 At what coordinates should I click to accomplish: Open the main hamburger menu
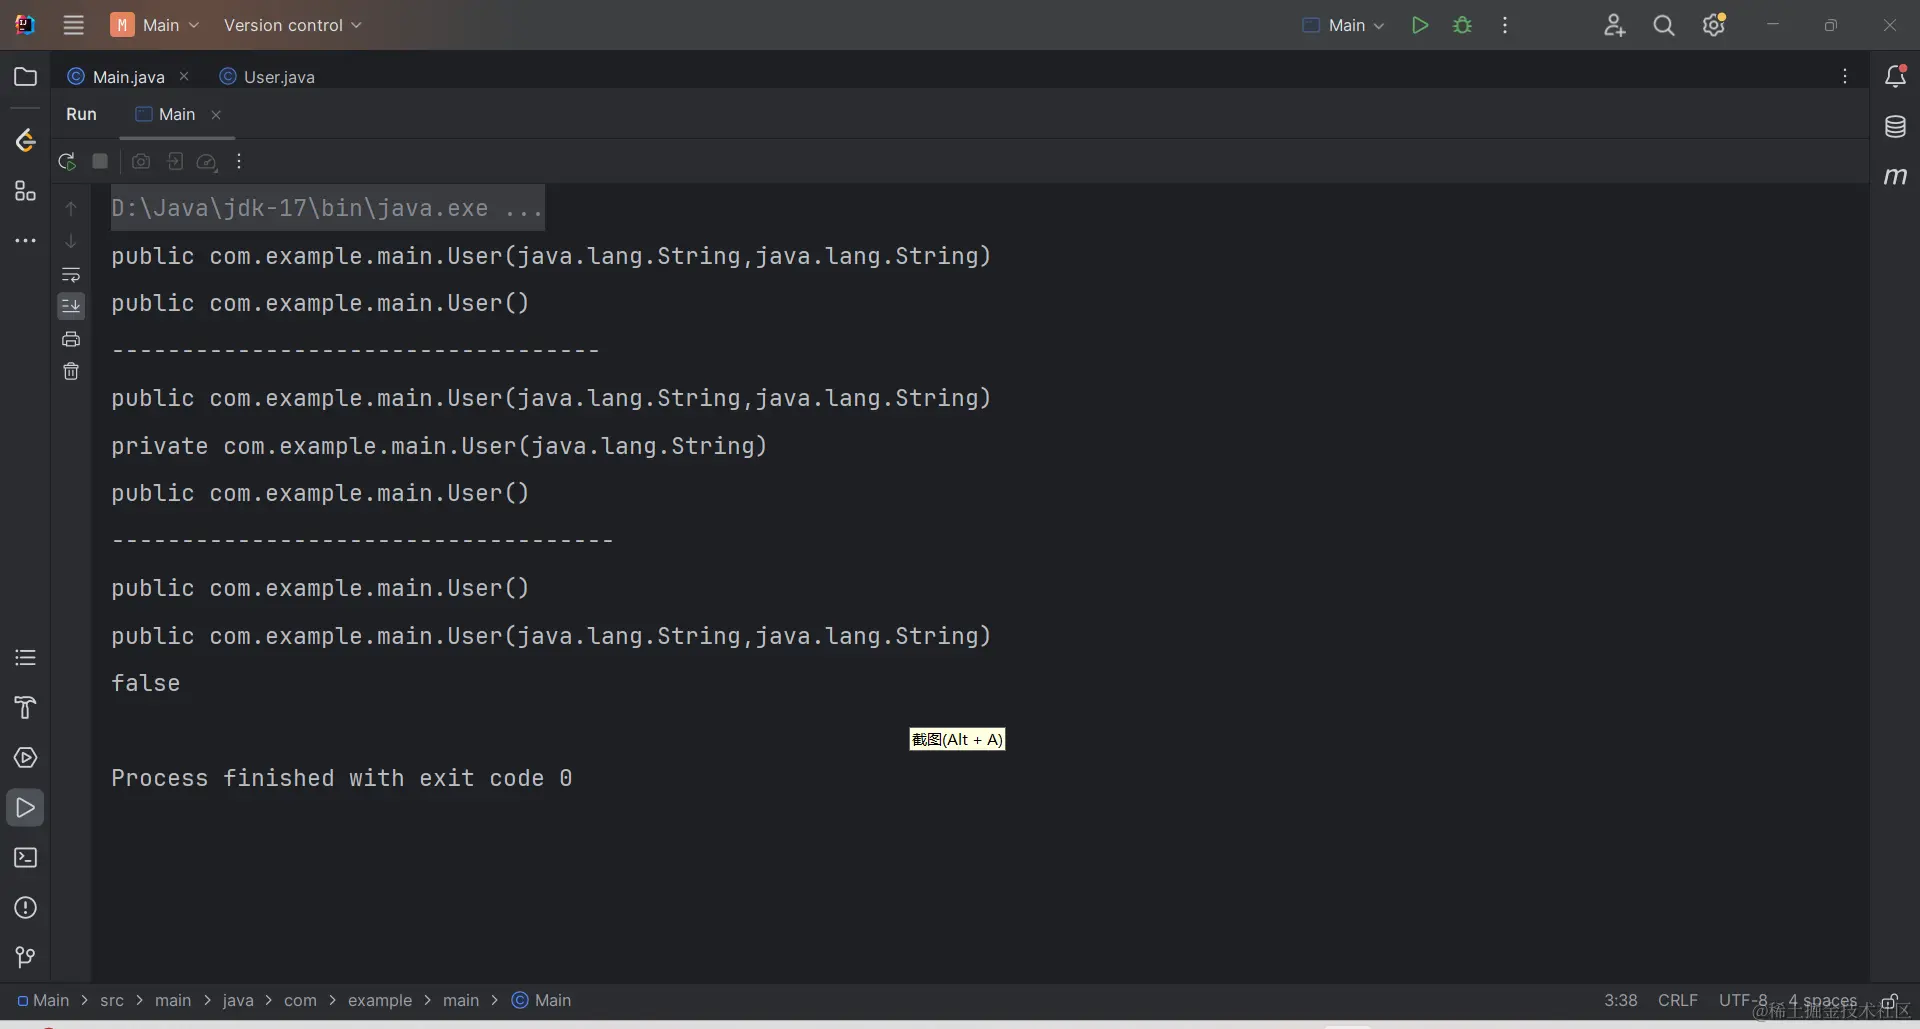pos(74,25)
